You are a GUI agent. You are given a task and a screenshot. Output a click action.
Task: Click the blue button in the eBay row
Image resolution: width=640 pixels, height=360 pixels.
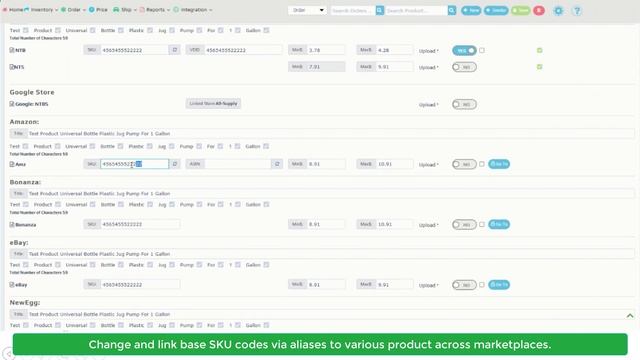click(499, 285)
